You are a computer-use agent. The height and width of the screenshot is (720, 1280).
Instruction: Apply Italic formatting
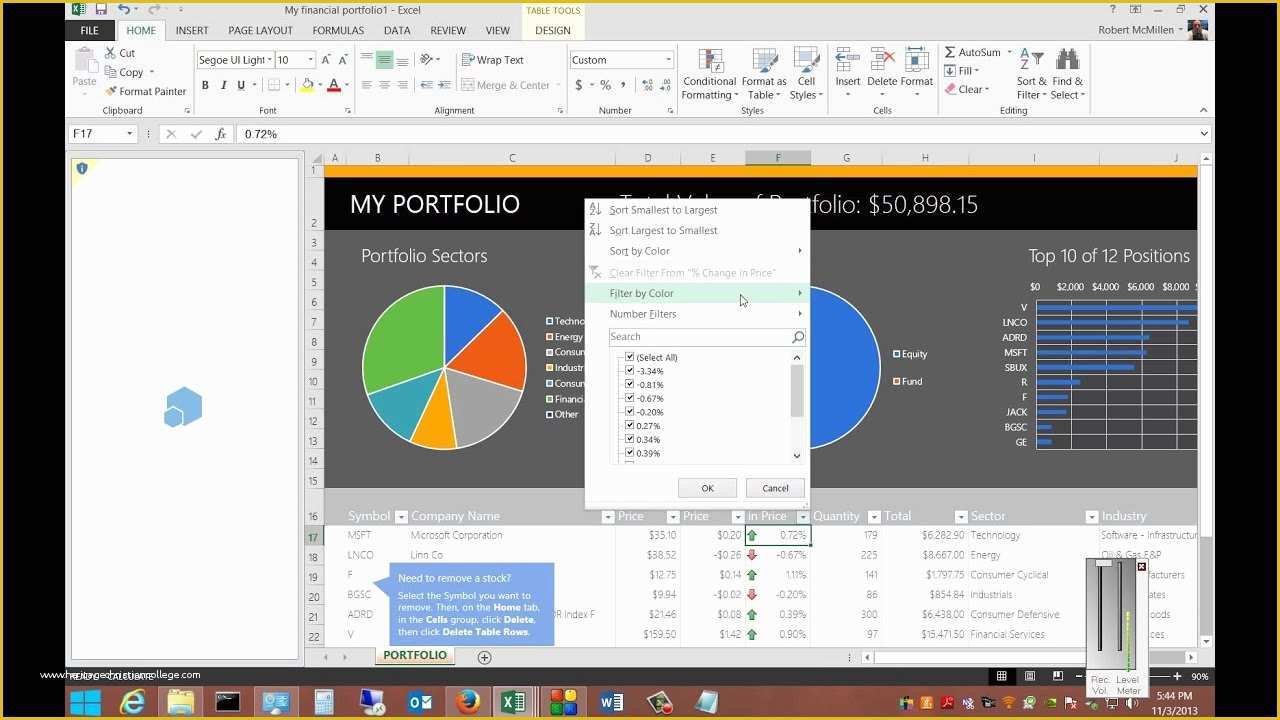point(223,86)
